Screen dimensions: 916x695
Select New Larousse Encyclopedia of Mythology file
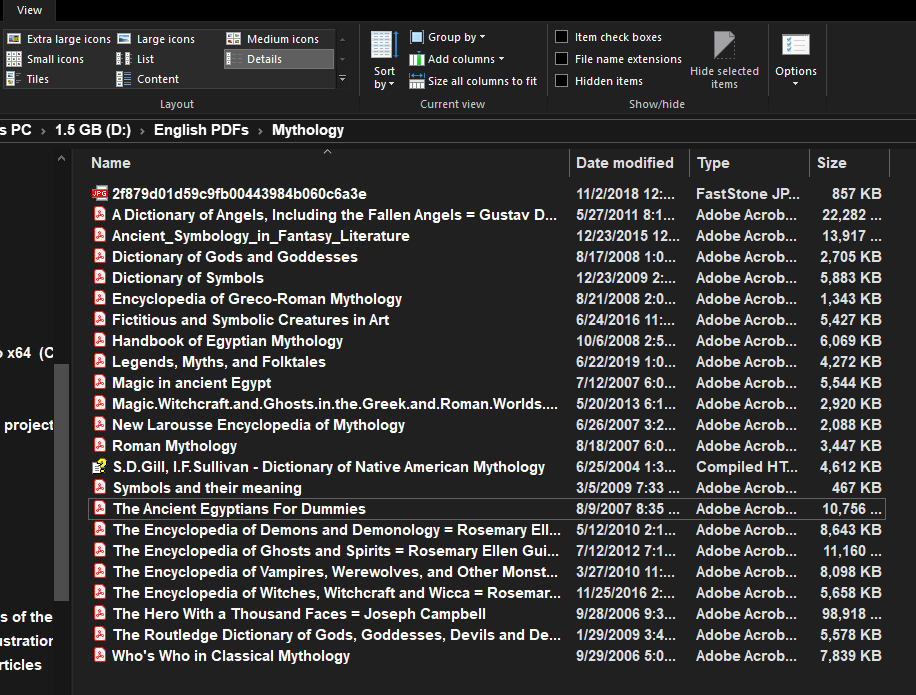(x=487, y=425)
